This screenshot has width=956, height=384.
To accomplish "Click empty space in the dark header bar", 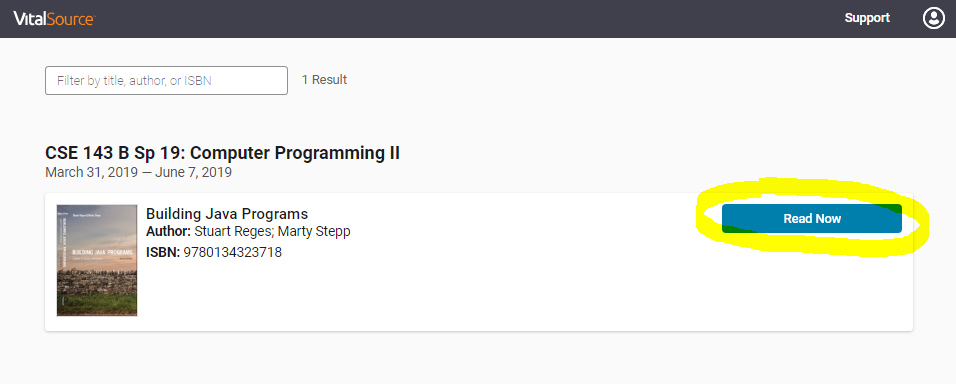I will pyautogui.click(x=463, y=18).
